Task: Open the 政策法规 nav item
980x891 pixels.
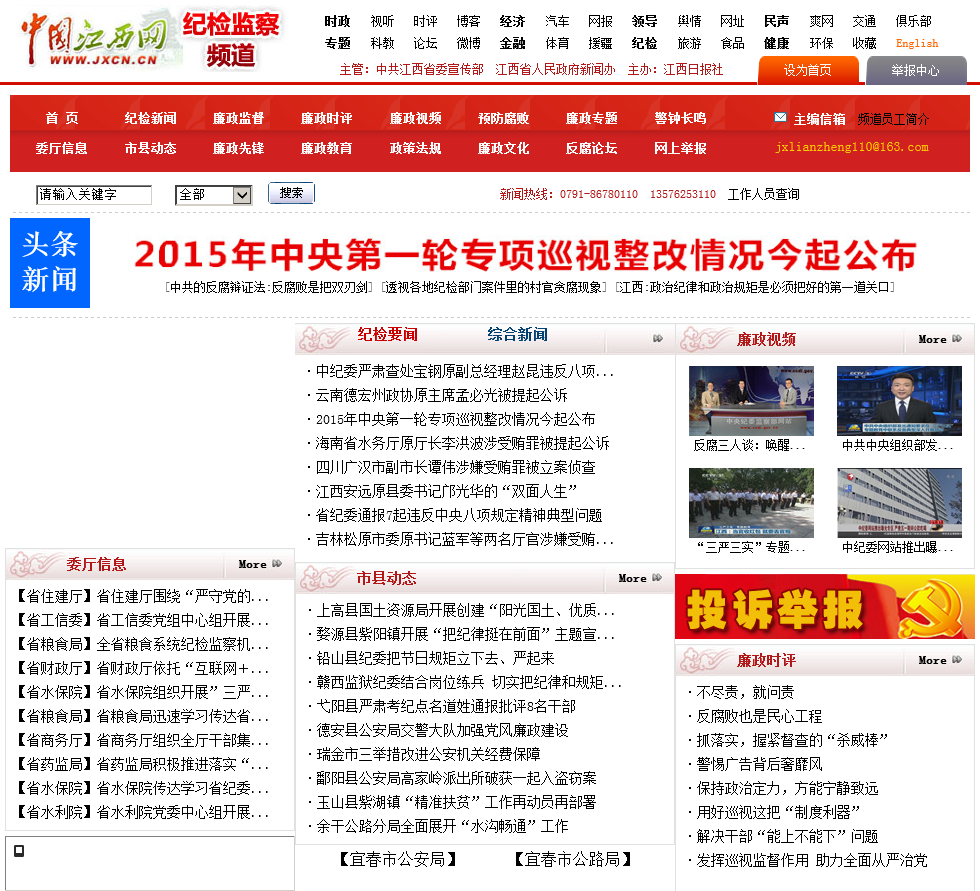Action: tap(415, 148)
